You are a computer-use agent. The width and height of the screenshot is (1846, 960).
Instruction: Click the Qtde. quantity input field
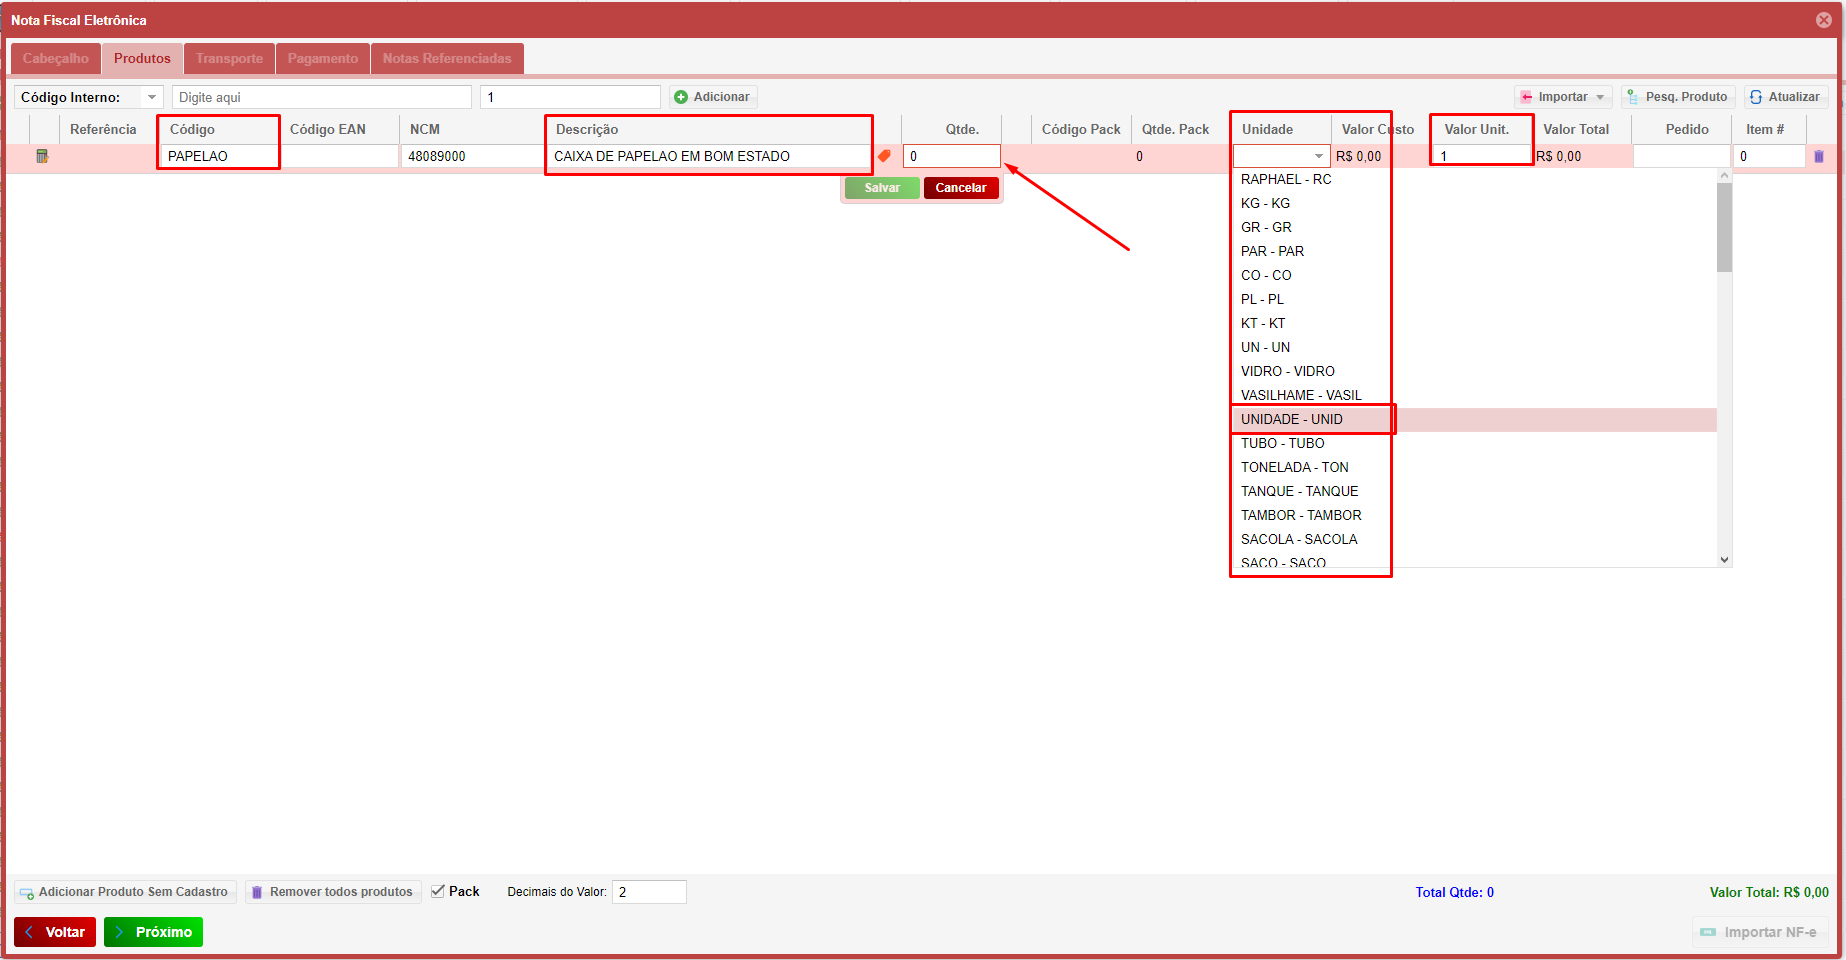[x=951, y=156]
